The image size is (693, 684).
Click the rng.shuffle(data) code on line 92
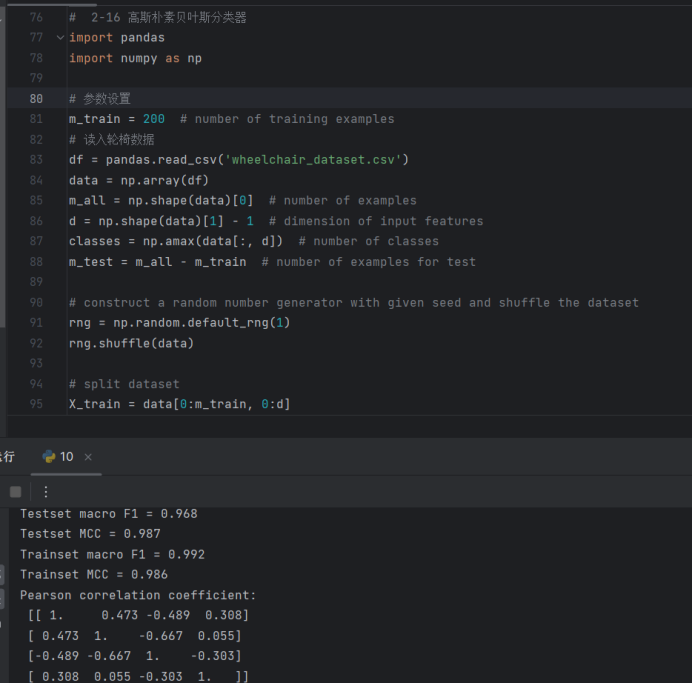point(131,343)
